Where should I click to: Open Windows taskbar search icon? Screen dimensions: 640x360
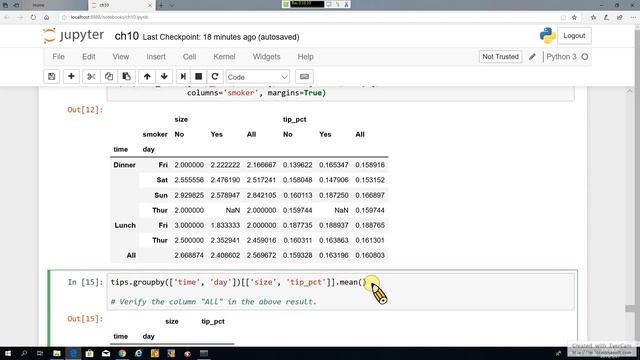click(x=24, y=353)
